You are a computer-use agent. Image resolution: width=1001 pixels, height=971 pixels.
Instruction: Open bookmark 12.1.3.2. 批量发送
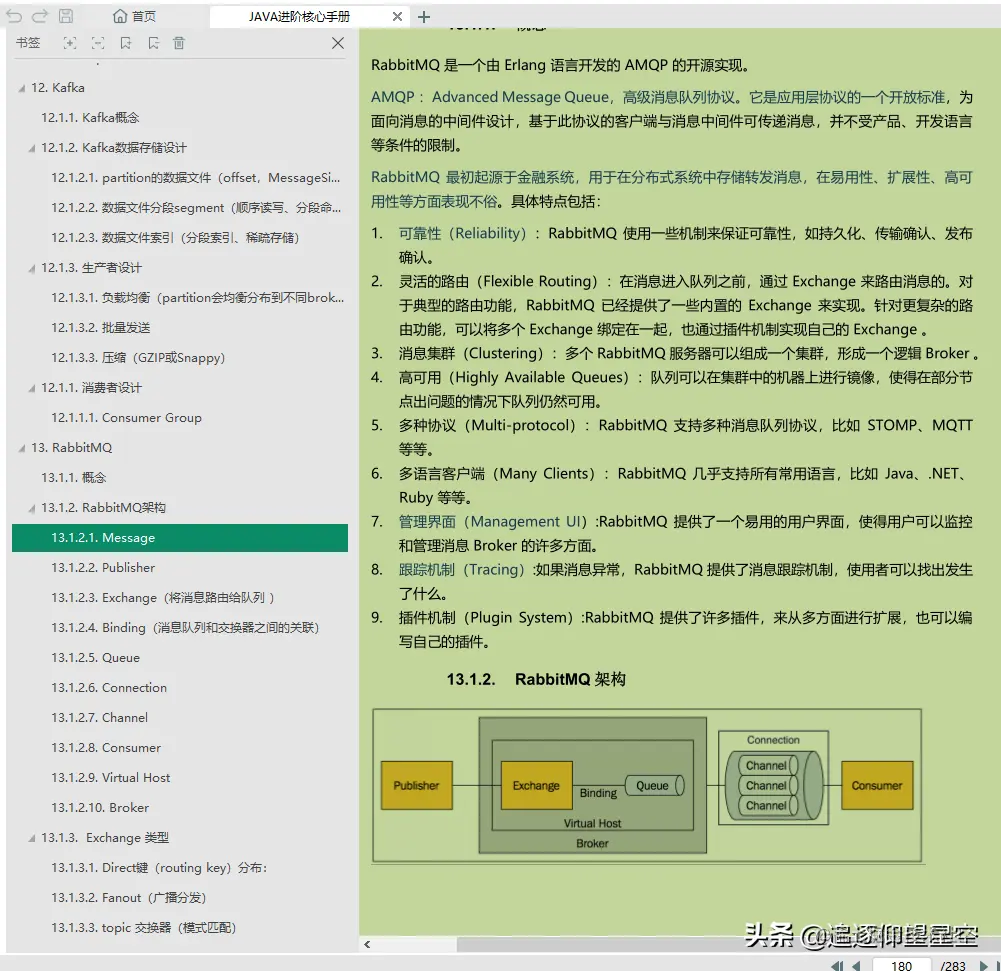(101, 327)
